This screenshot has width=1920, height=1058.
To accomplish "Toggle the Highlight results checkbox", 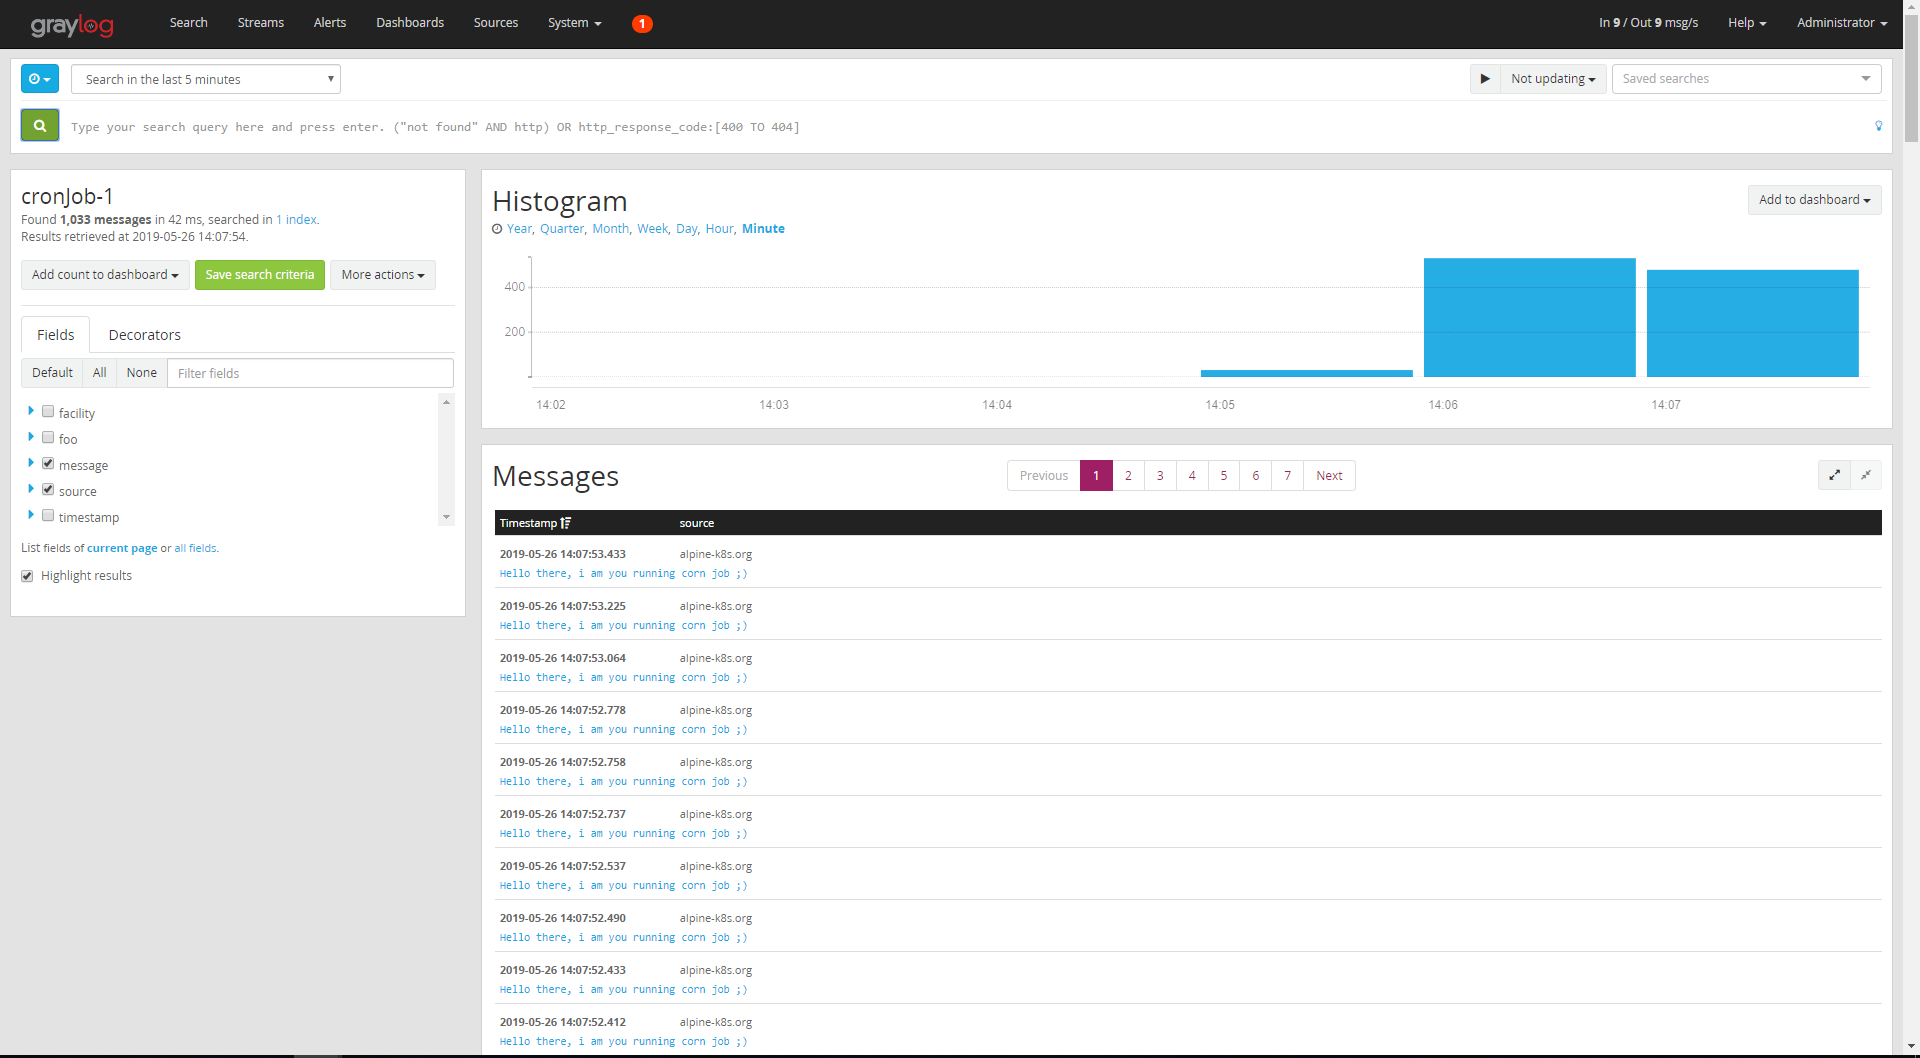I will (x=27, y=576).
